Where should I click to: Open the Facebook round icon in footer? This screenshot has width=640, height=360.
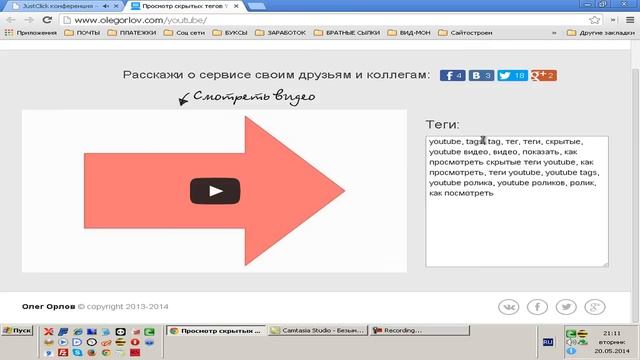[537, 307]
